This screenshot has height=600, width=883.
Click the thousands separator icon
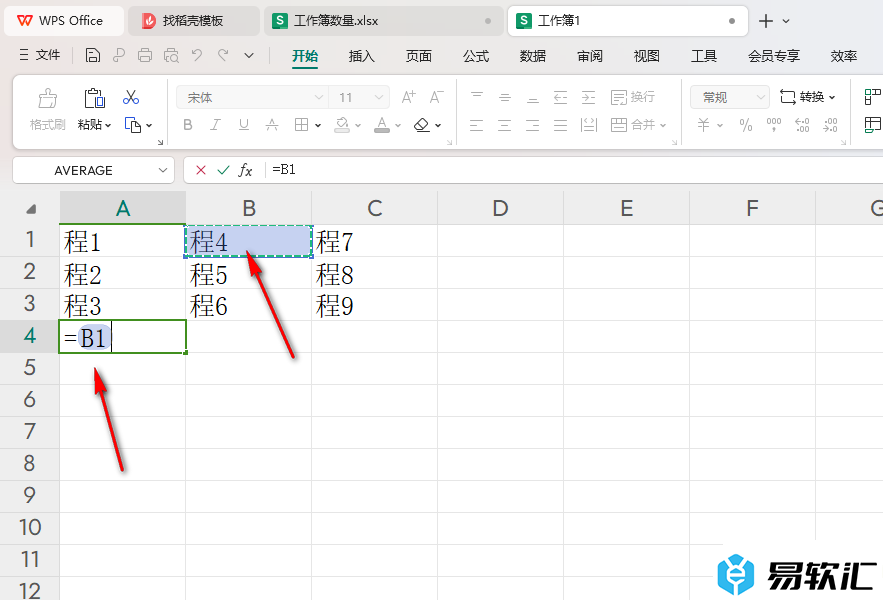[774, 125]
